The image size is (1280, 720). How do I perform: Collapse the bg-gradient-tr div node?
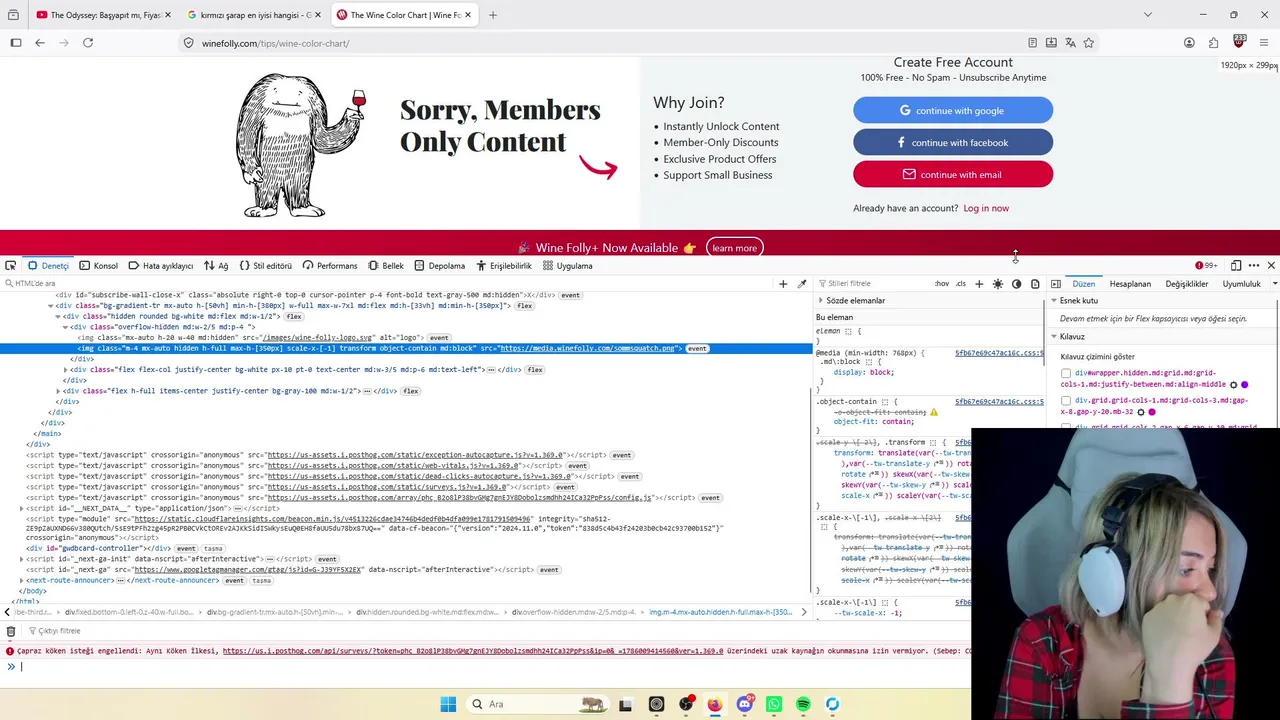click(50, 306)
